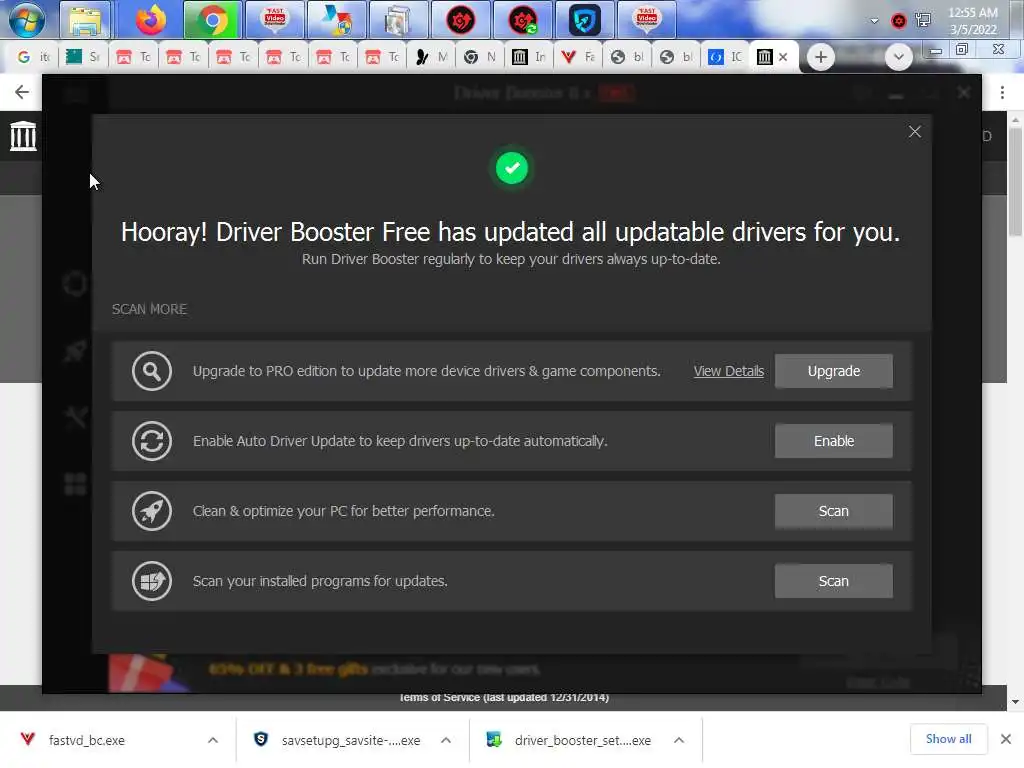Screen dimensions: 1024x768
Task: Open the Windows Start menu orb
Action: (27, 20)
